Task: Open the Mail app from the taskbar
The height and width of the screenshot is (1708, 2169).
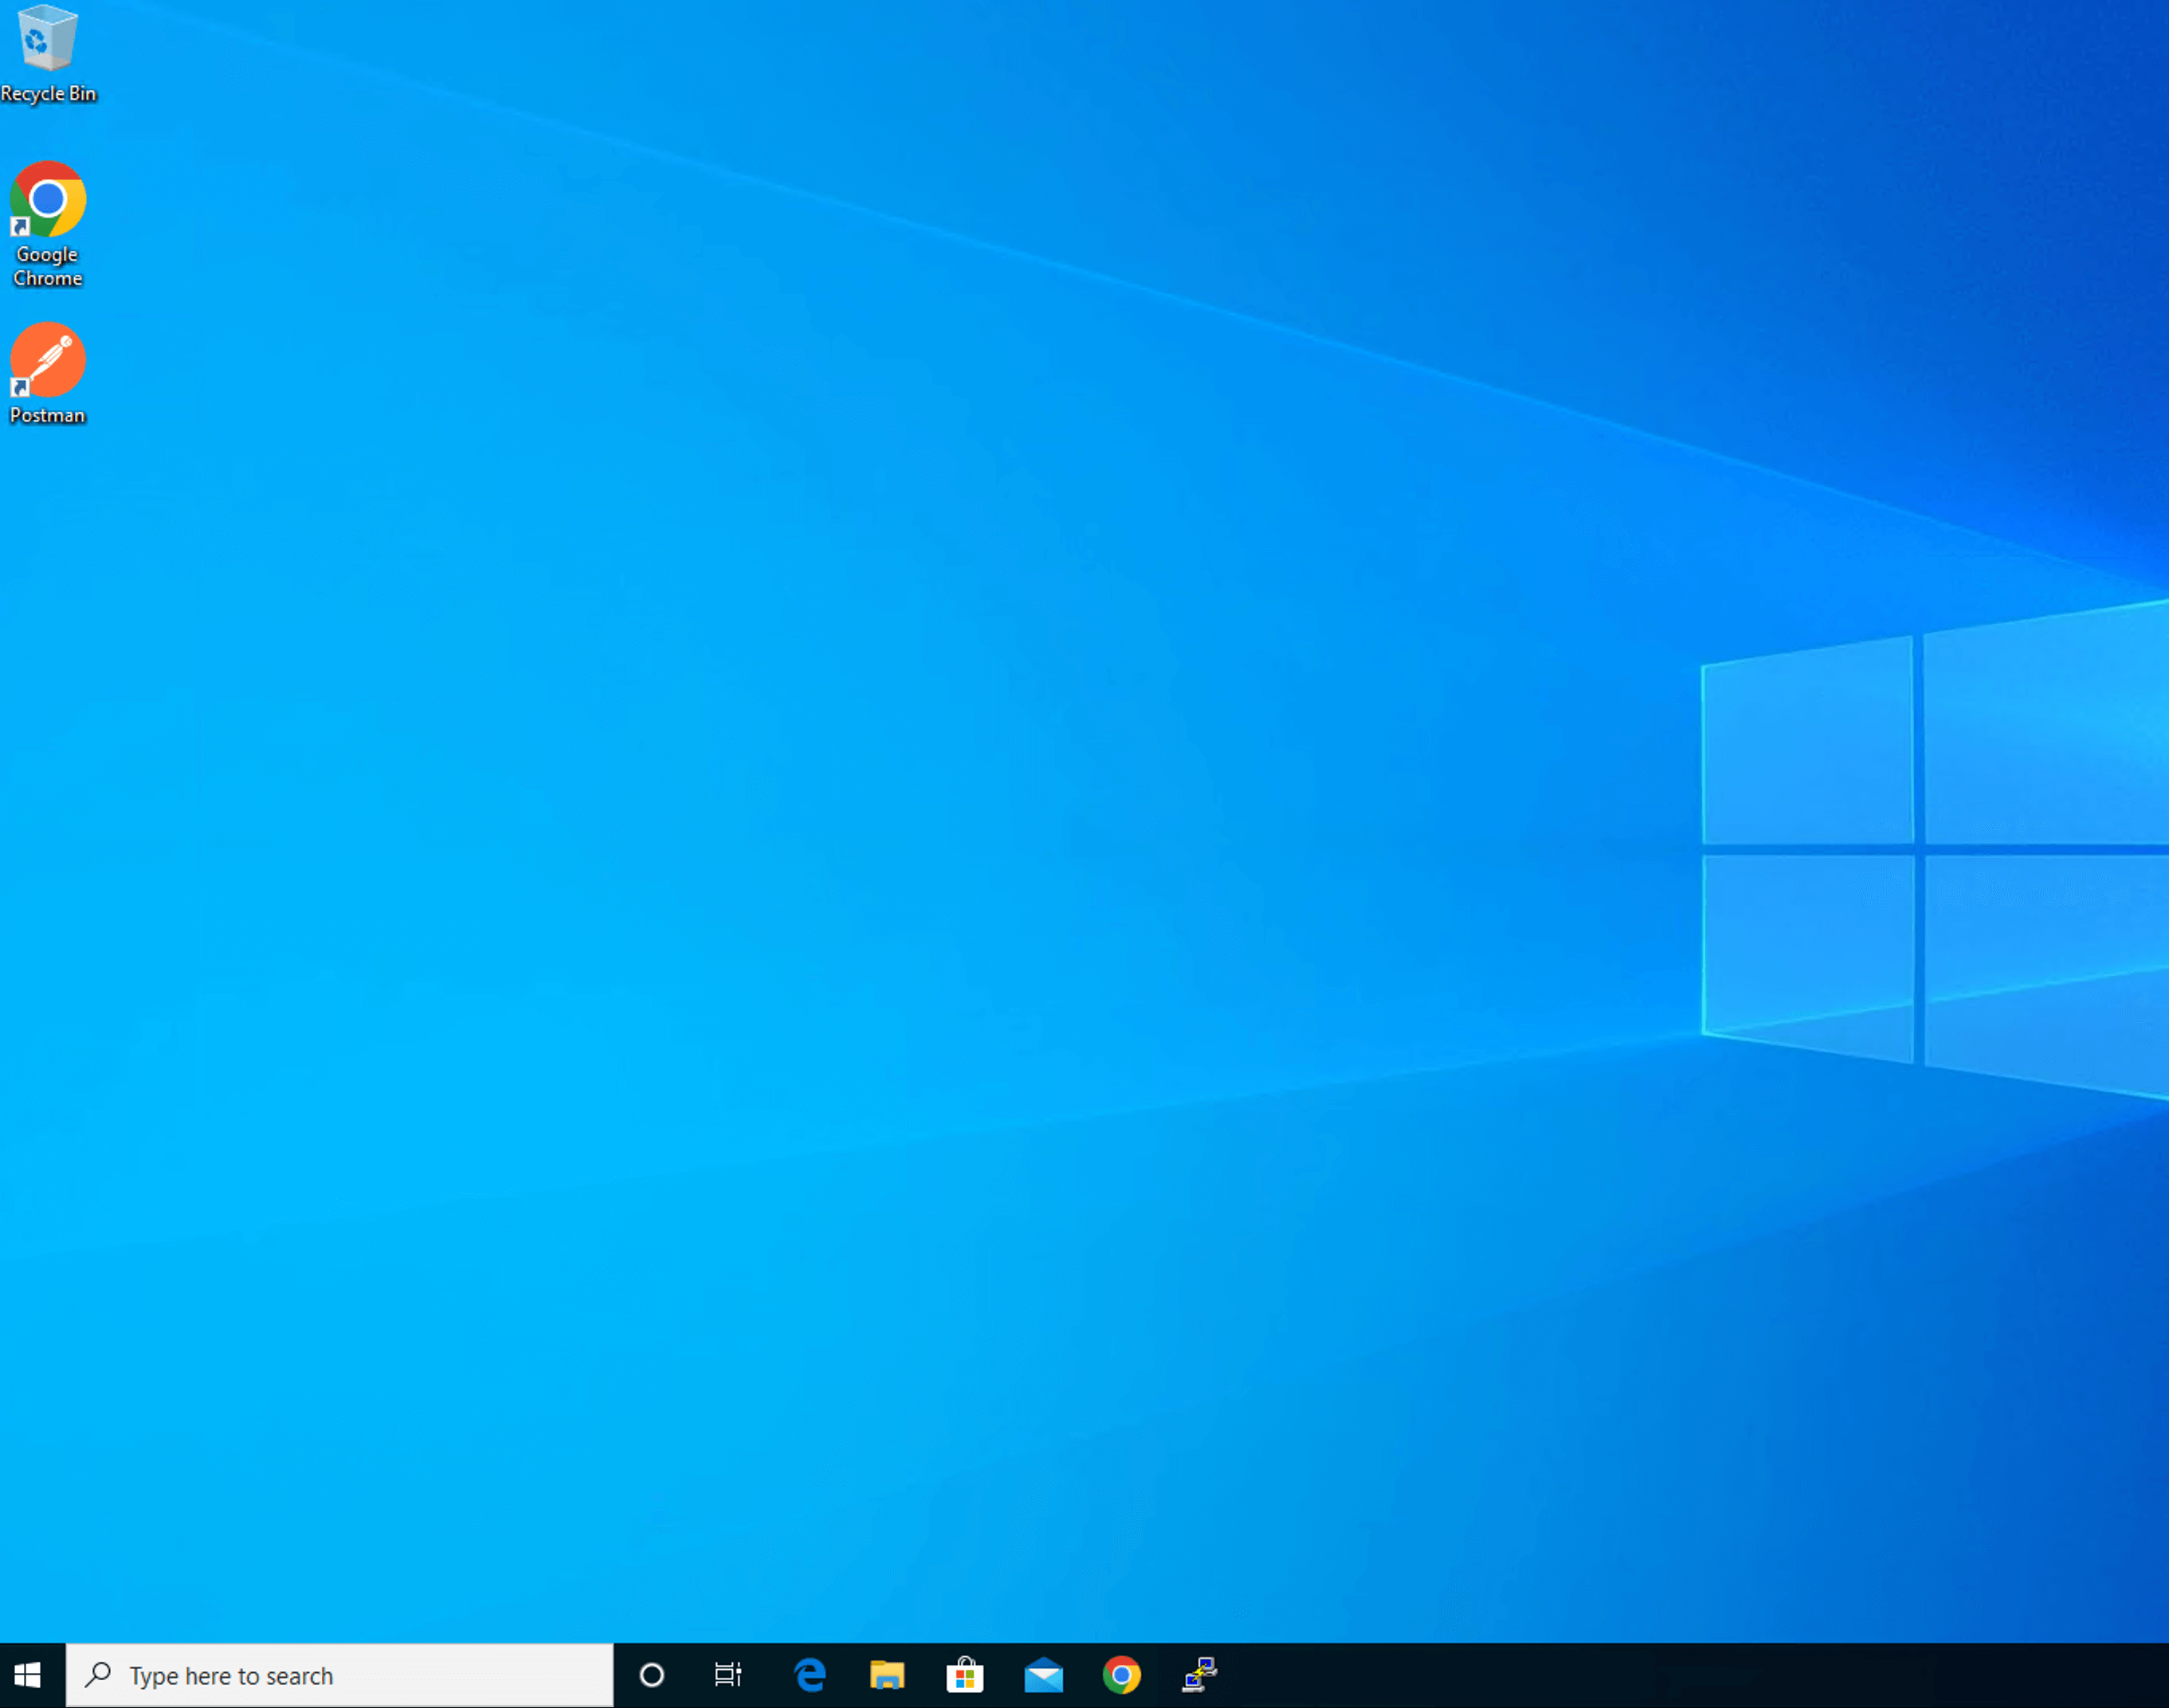Action: point(1043,1675)
